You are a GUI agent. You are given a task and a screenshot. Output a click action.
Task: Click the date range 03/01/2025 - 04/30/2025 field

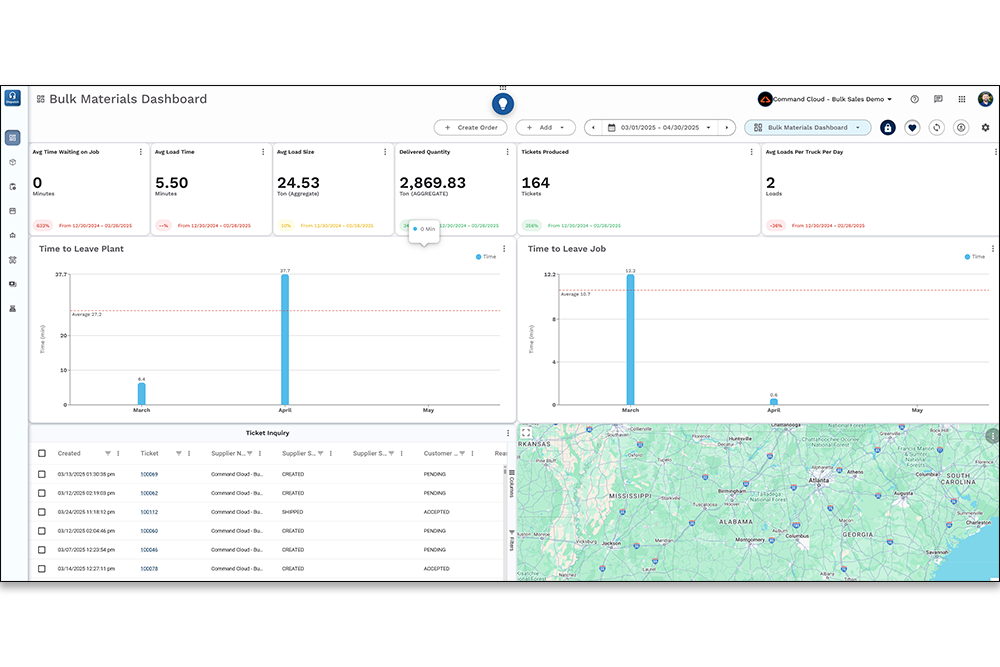(x=660, y=128)
